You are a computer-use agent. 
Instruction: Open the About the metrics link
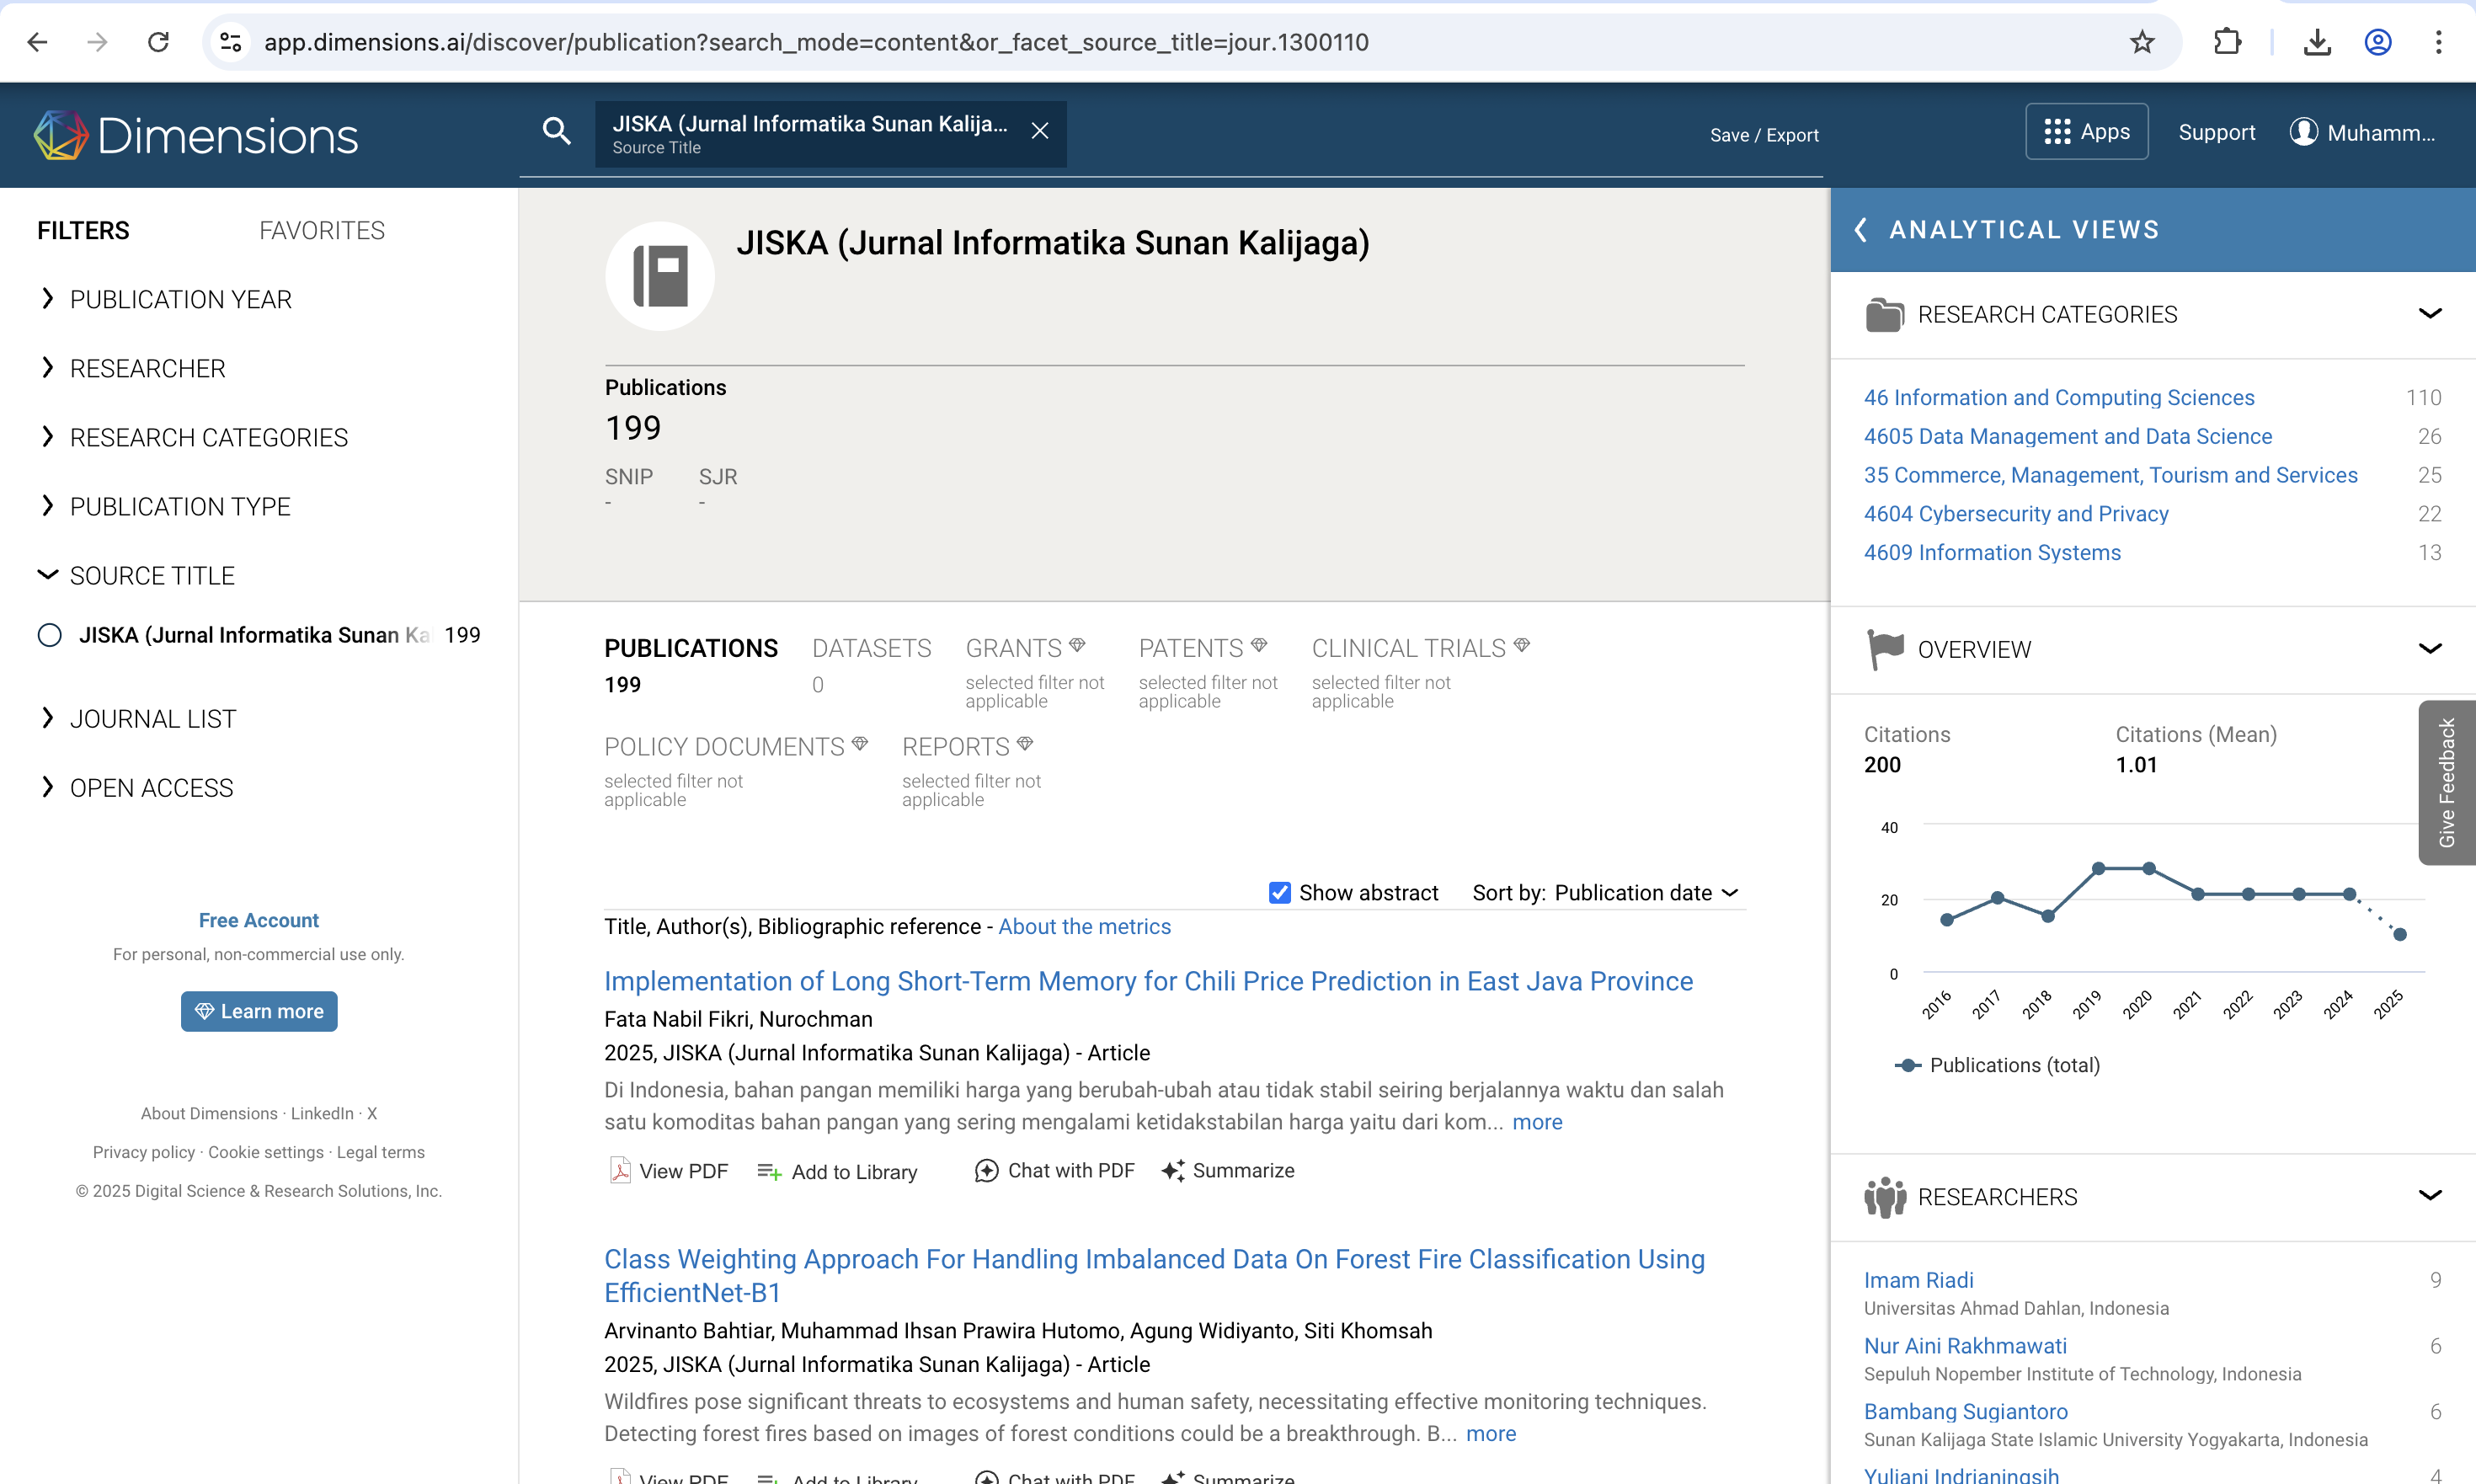pyautogui.click(x=1084, y=926)
